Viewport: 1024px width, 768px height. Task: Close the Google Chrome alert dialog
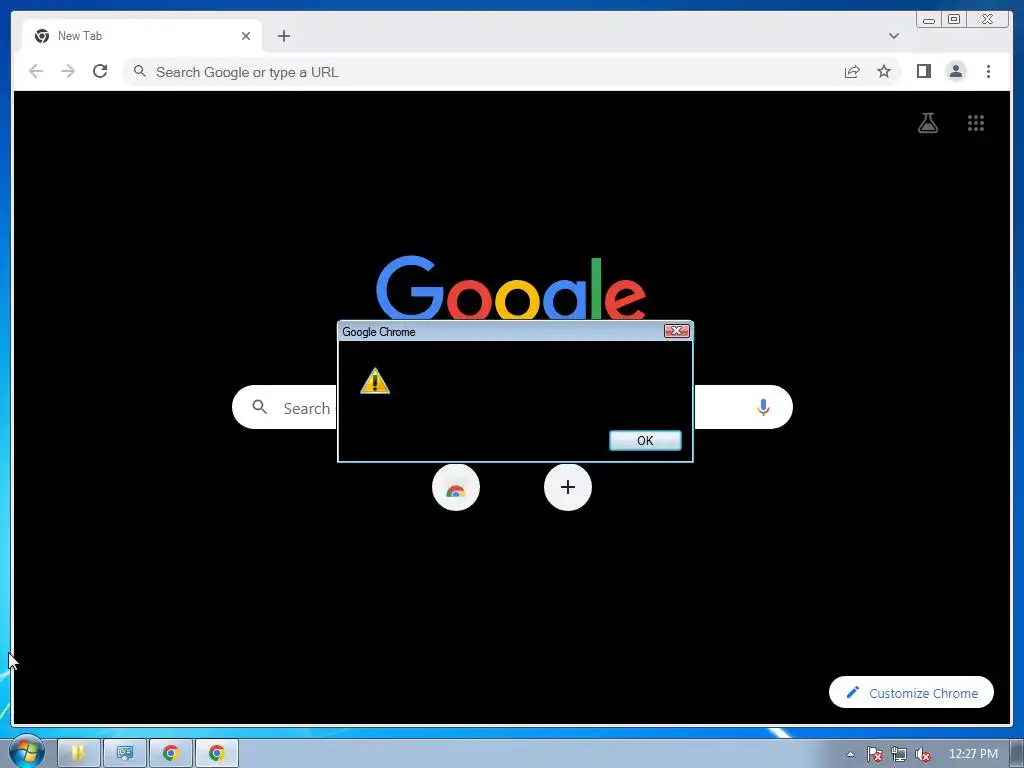(677, 331)
